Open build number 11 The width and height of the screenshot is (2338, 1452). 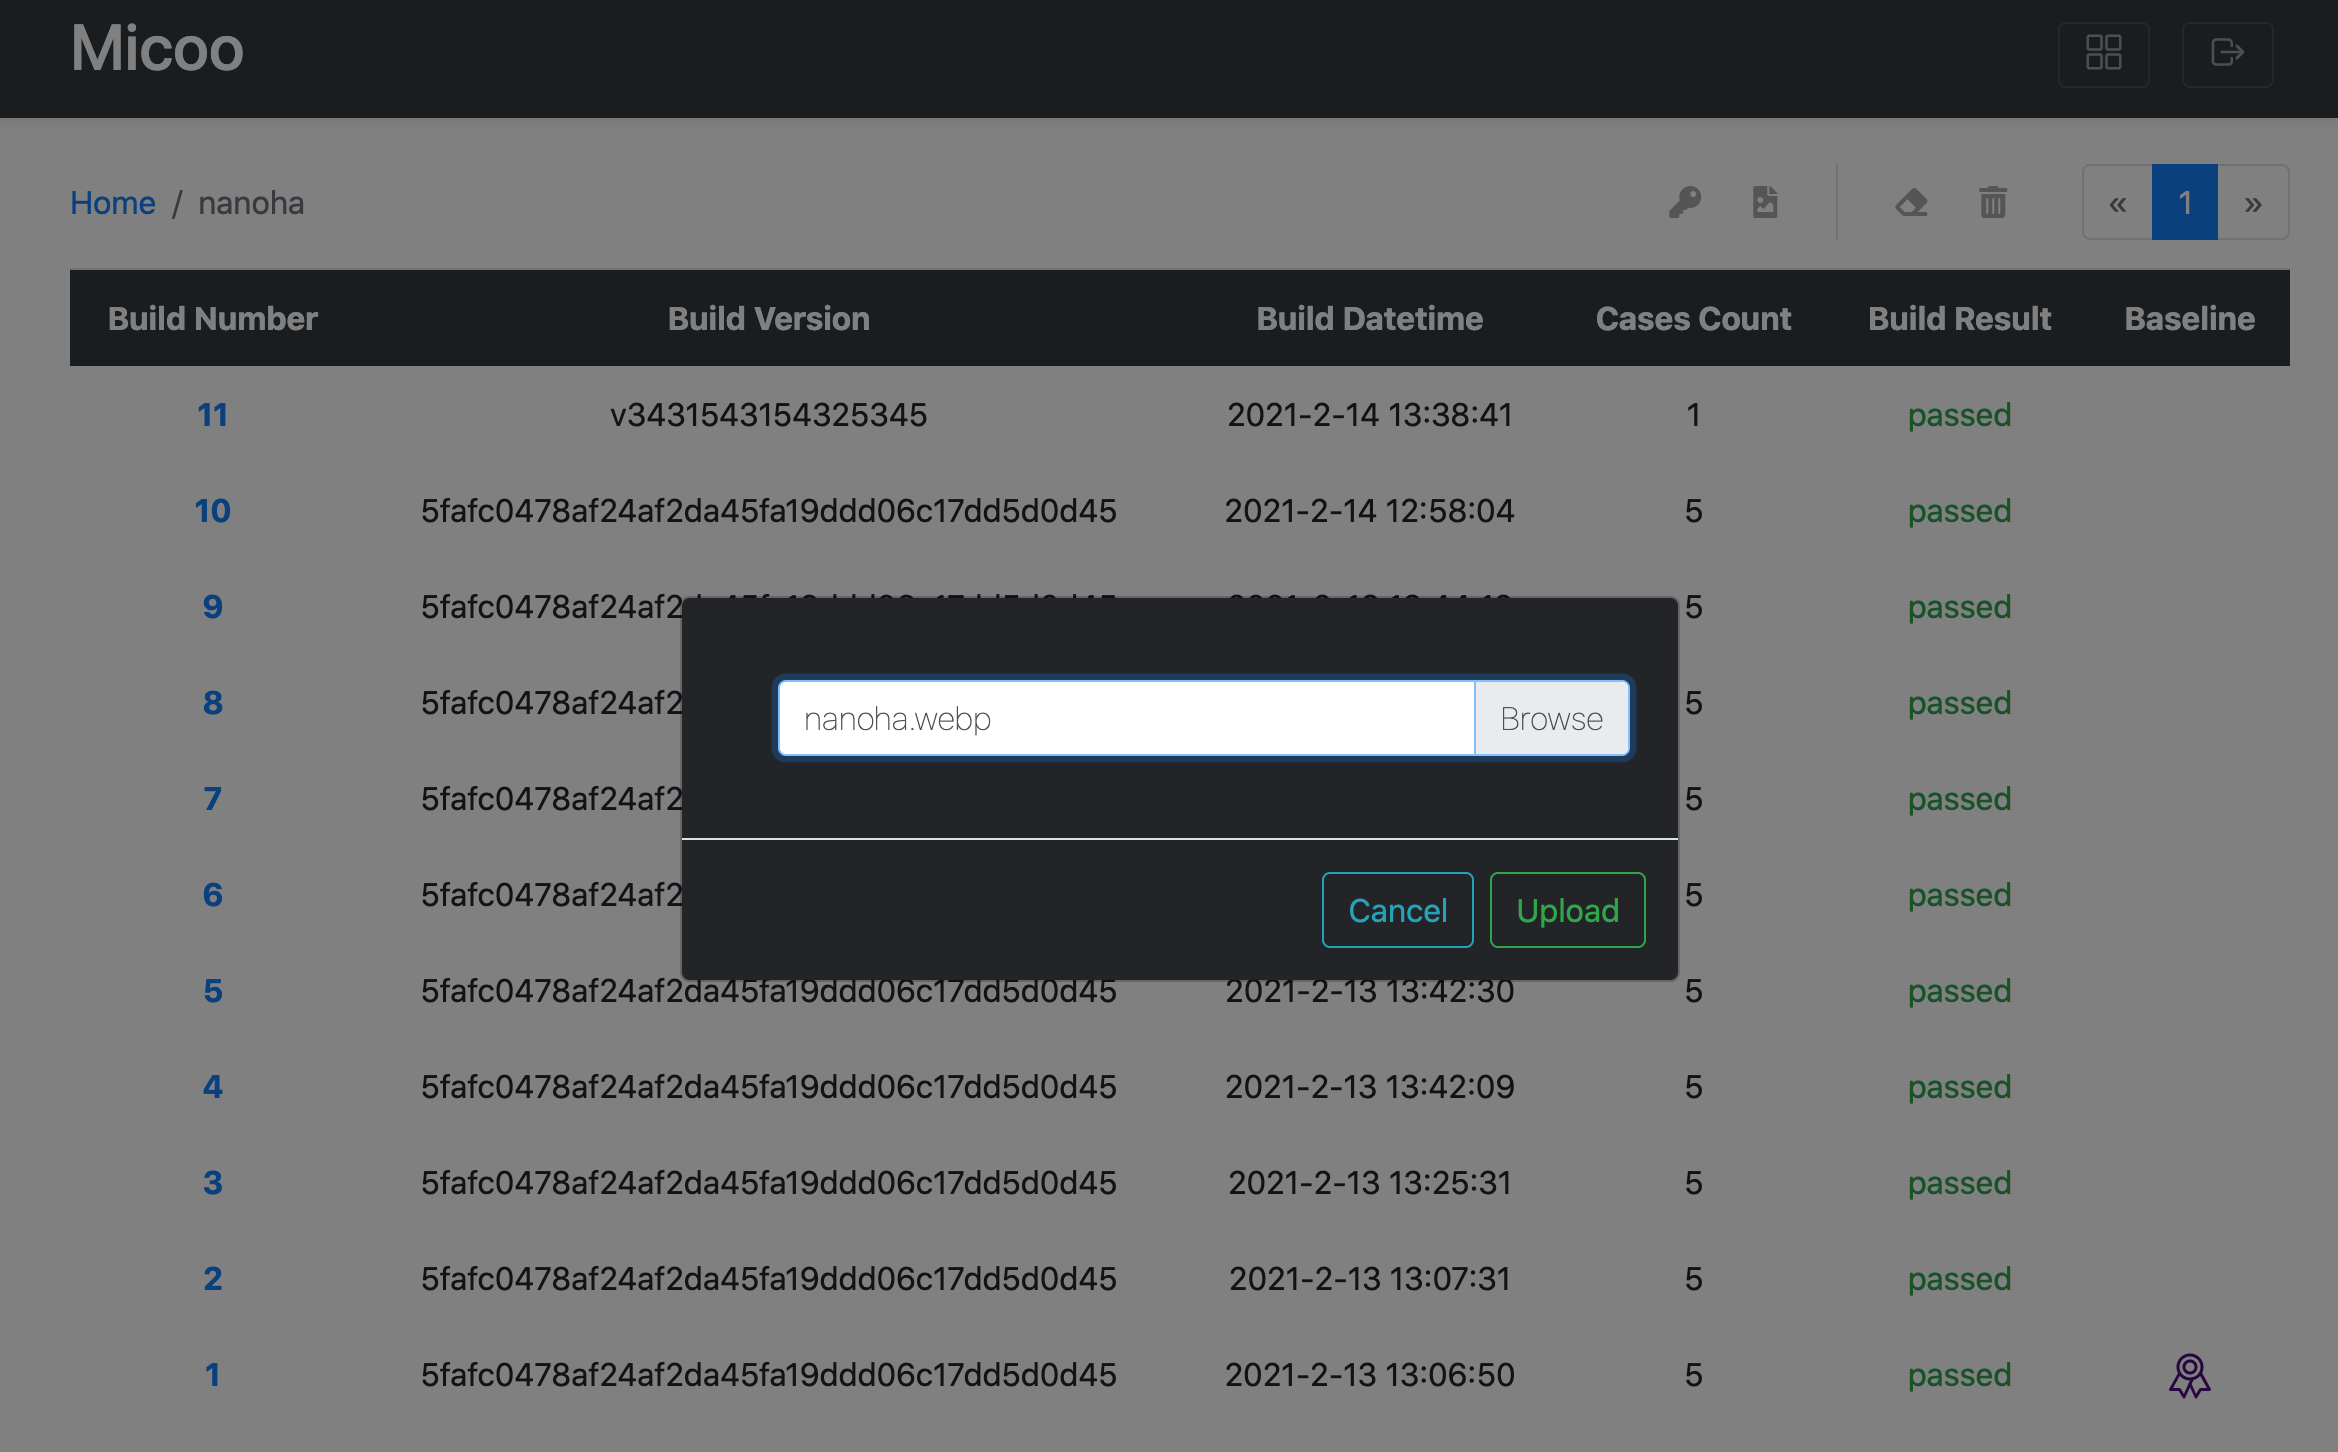click(213, 415)
